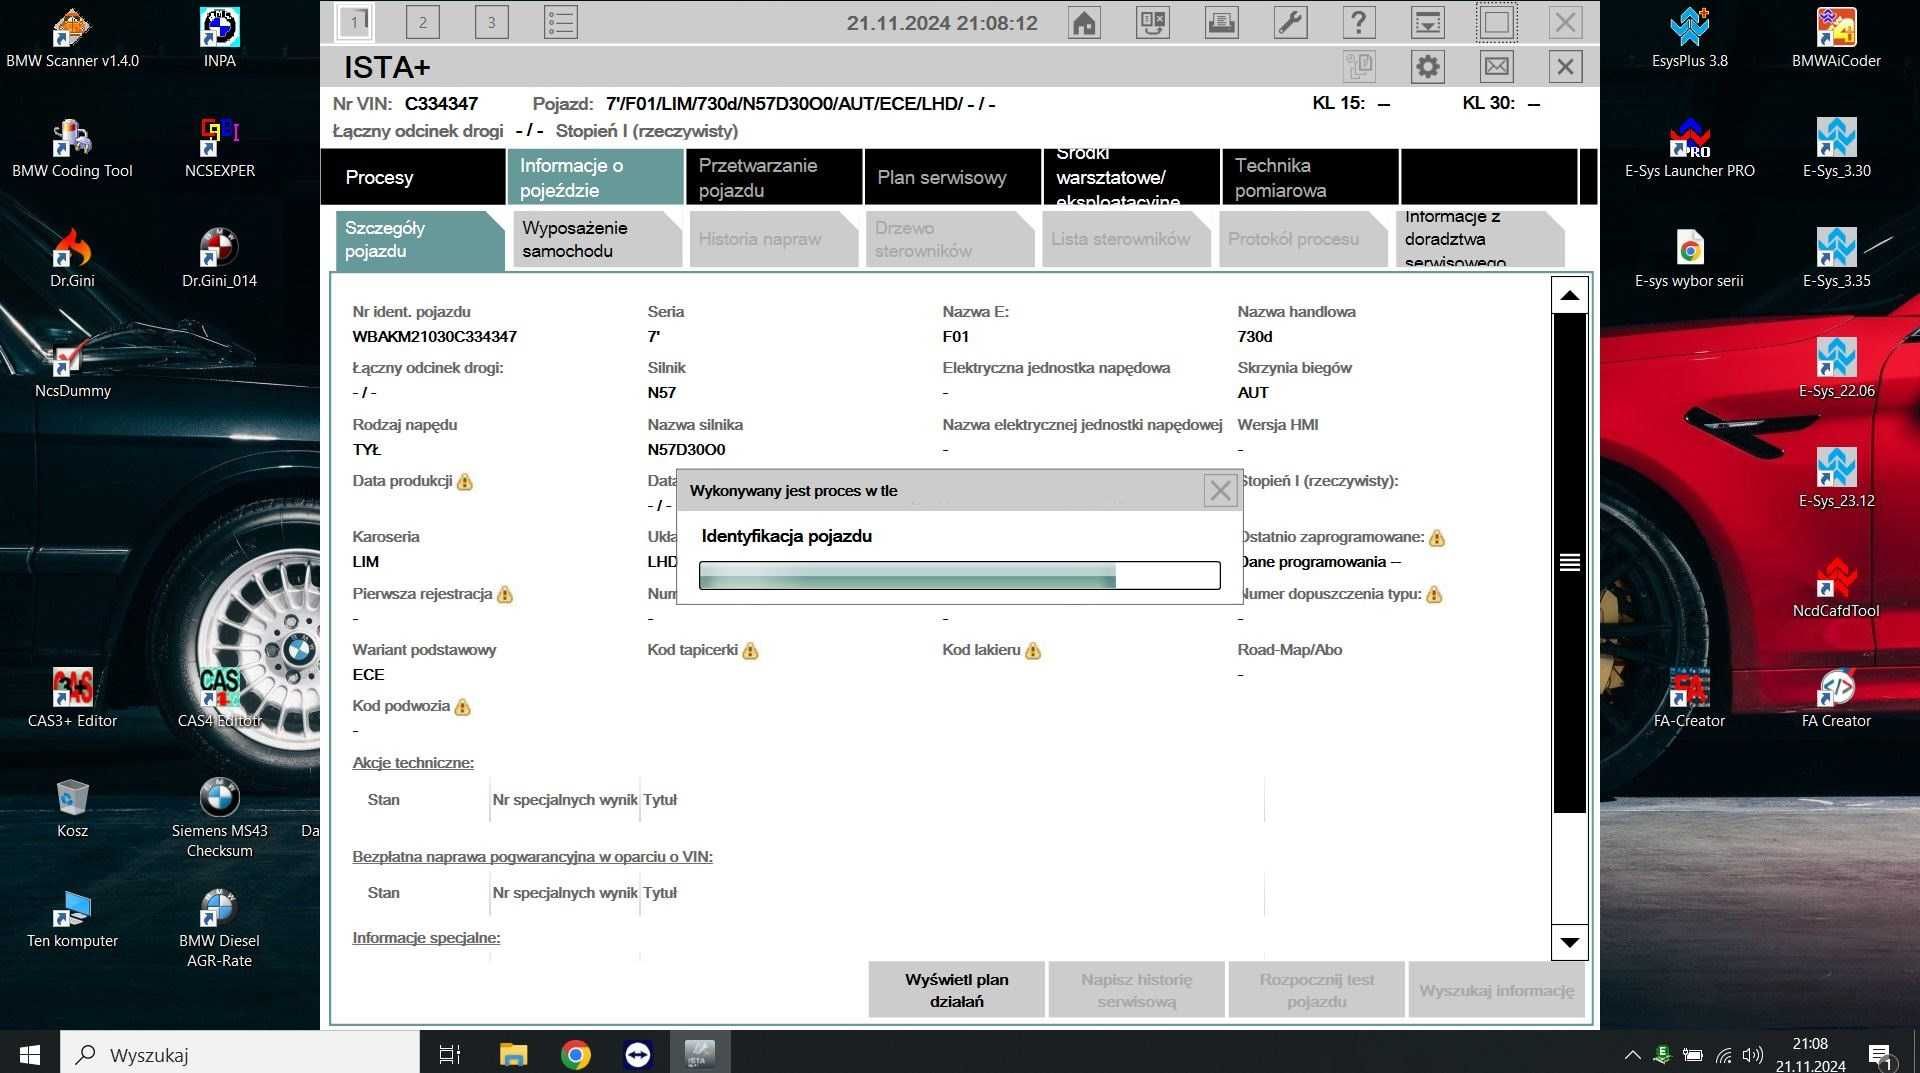Open NCSEXPER desktop icon
This screenshot has width=1920, height=1073.
(x=219, y=148)
